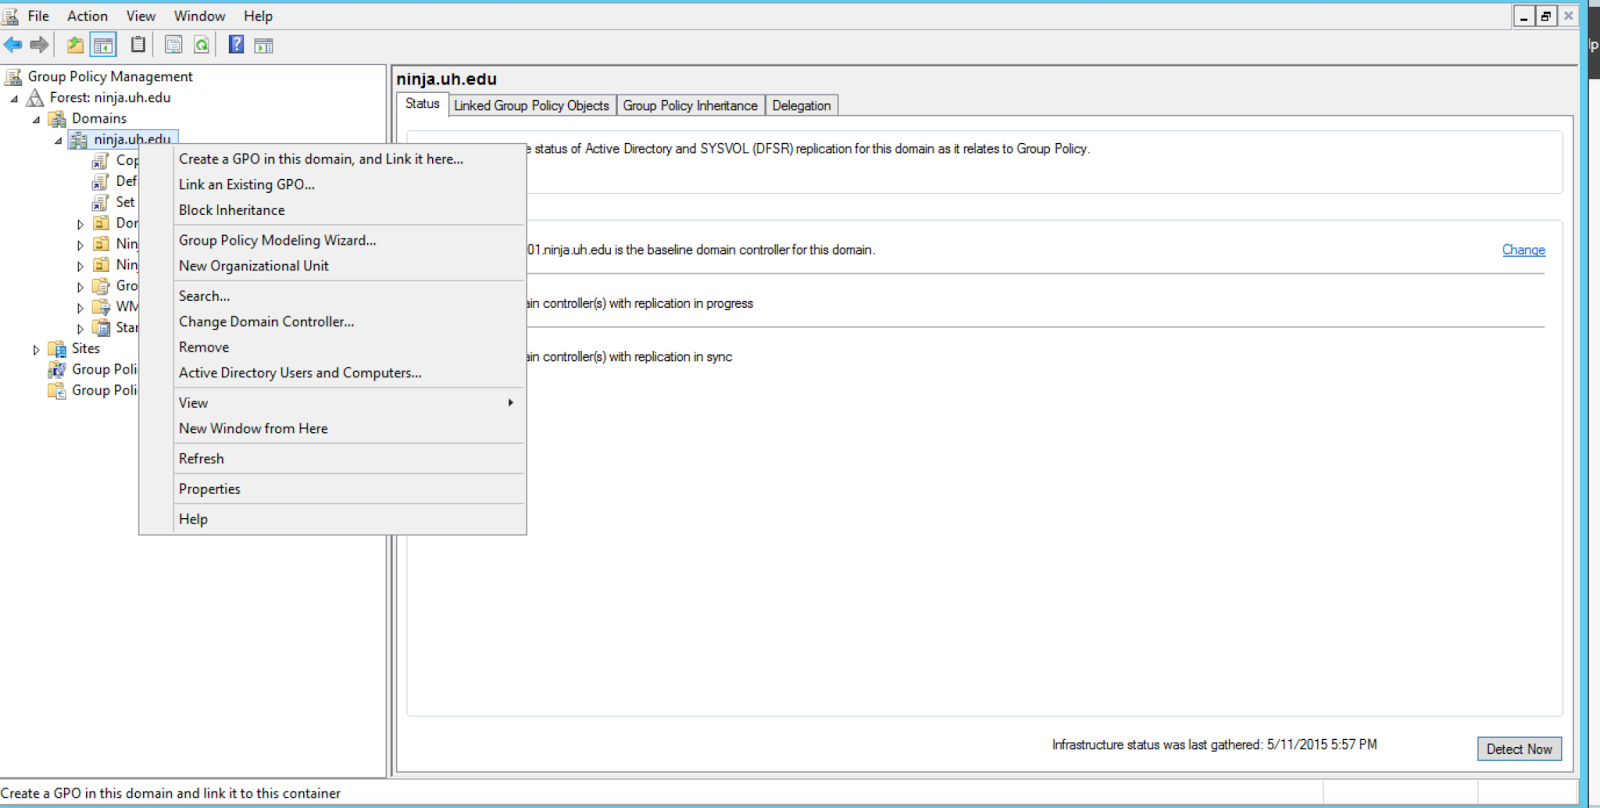Click the MMC console icon in menu bar
Image resolution: width=1600 pixels, height=808 pixels.
click(x=10, y=16)
